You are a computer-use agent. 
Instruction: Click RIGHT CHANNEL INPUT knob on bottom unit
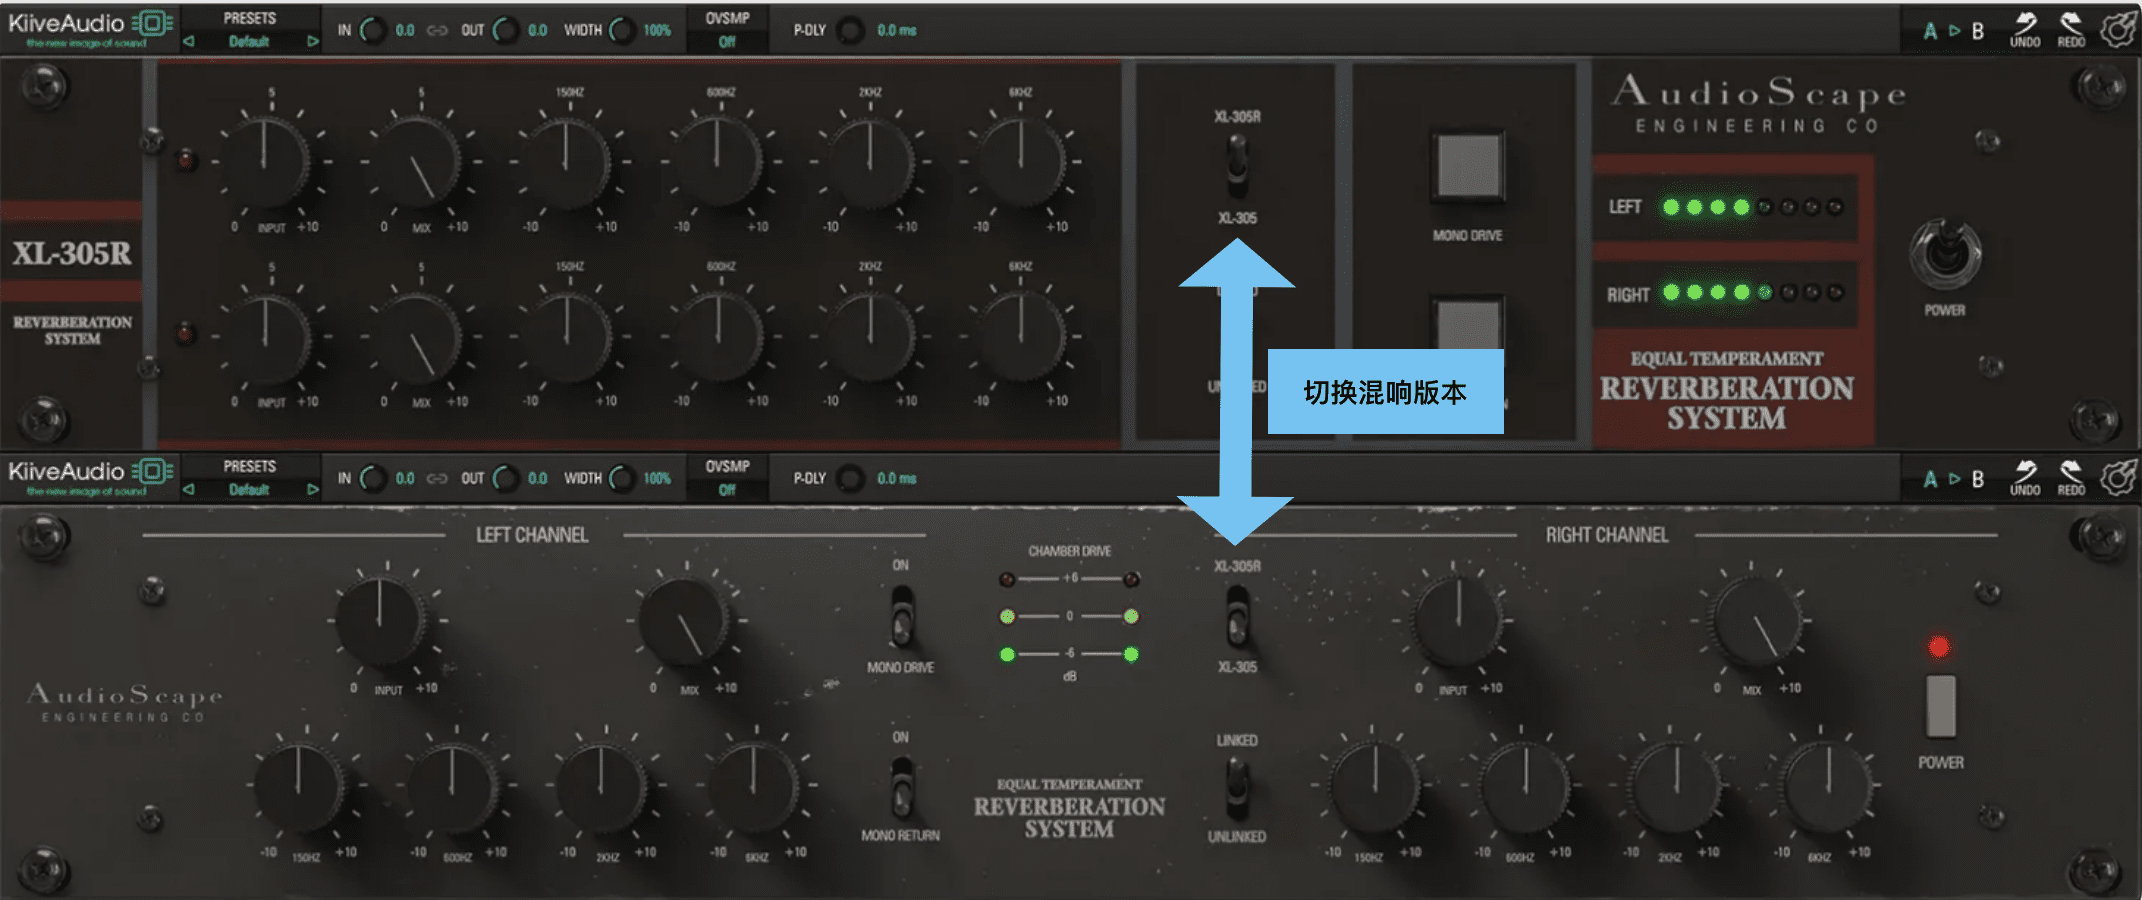click(x=1457, y=619)
